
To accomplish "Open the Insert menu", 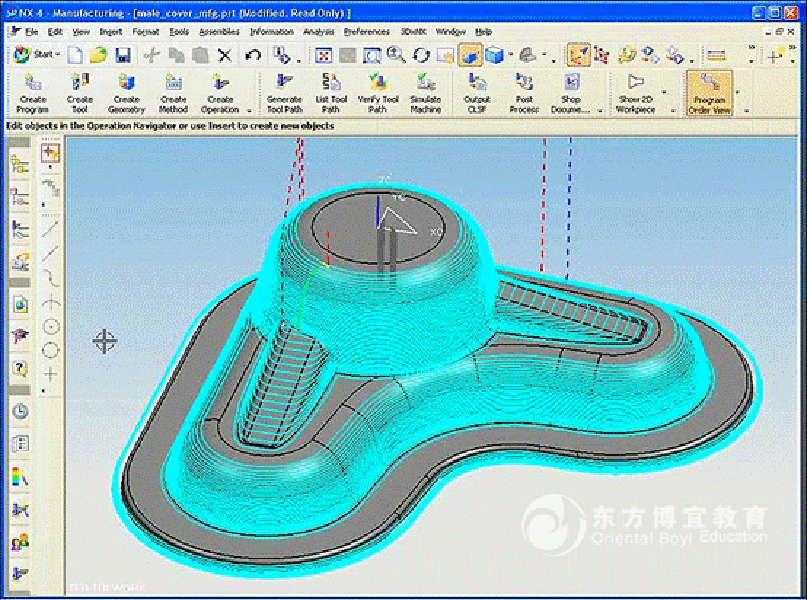I will (x=111, y=32).
